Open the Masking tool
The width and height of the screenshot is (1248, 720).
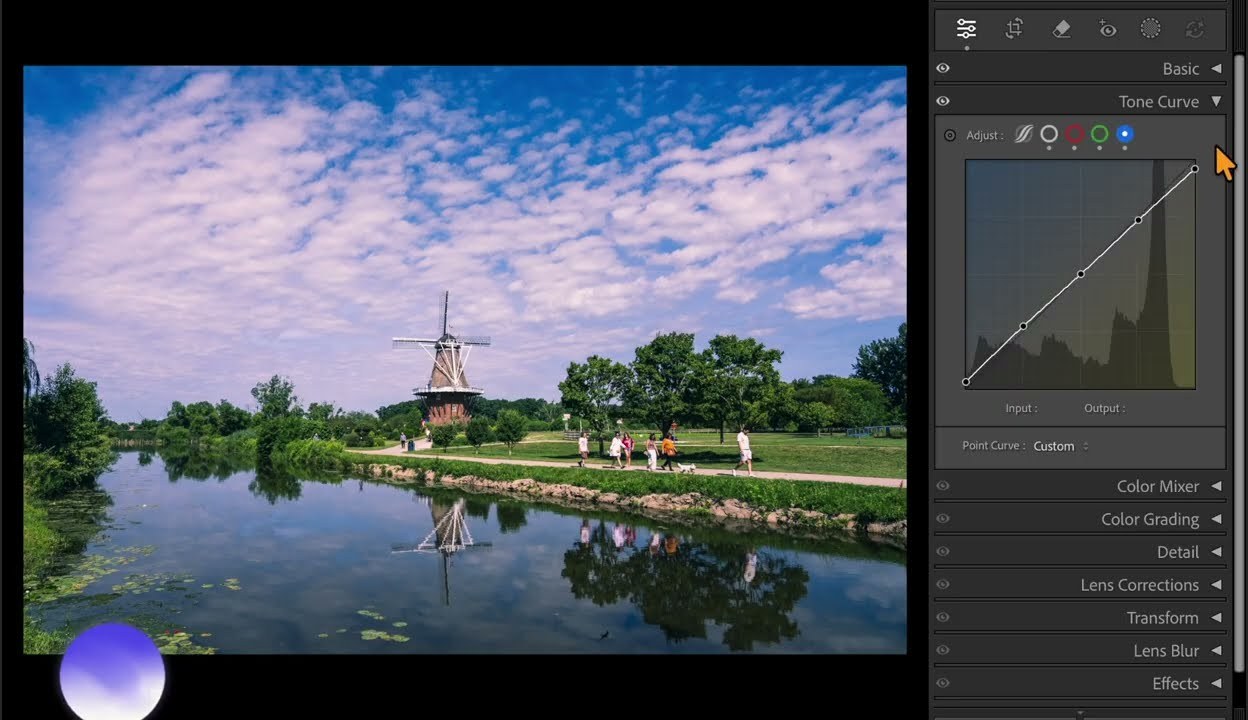[1151, 29]
